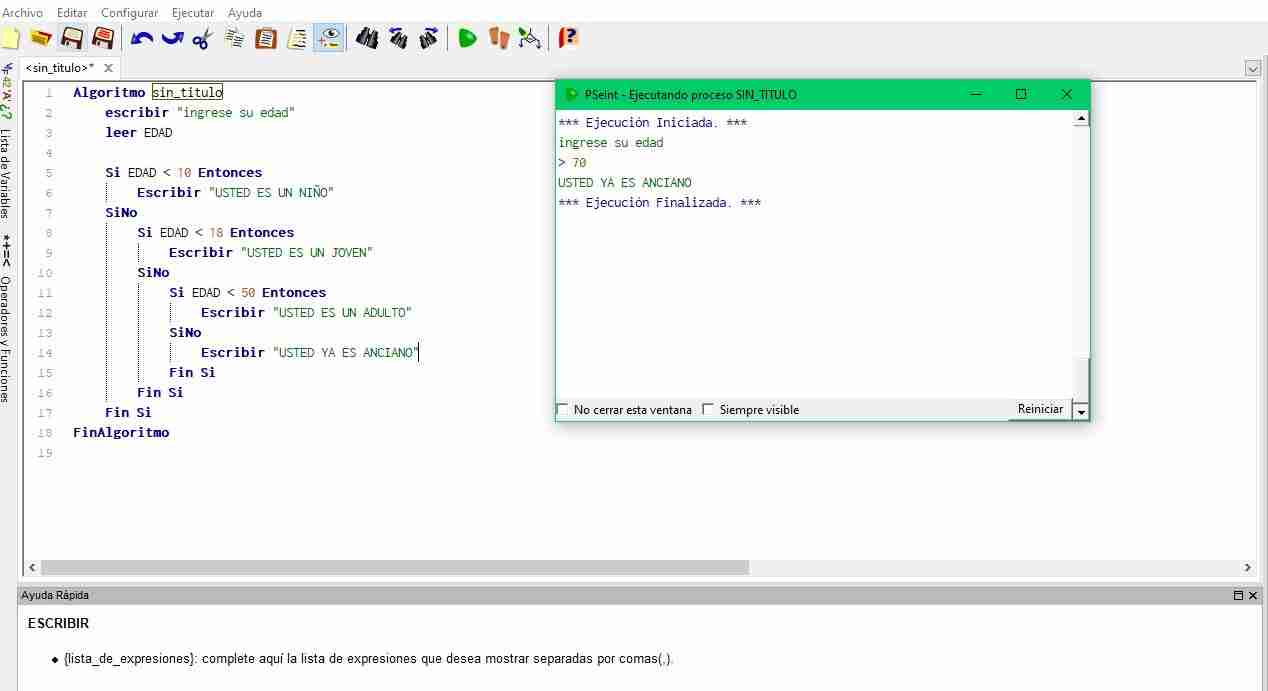This screenshot has width=1268, height=691.
Task: Open the Lista de Variables side panel
Action: pos(5,174)
